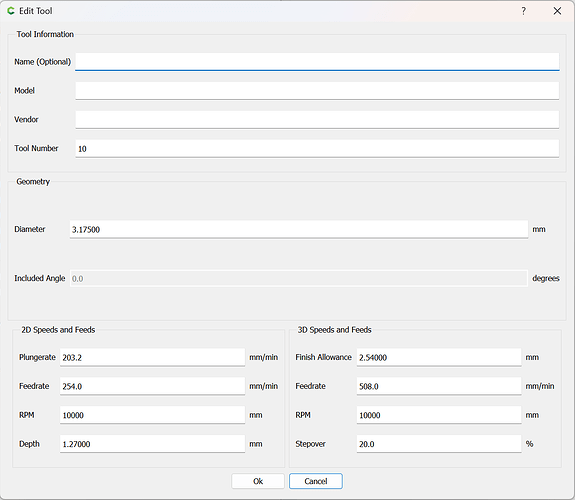The image size is (575, 500).
Task: Click into the Model text field
Action: click(317, 91)
